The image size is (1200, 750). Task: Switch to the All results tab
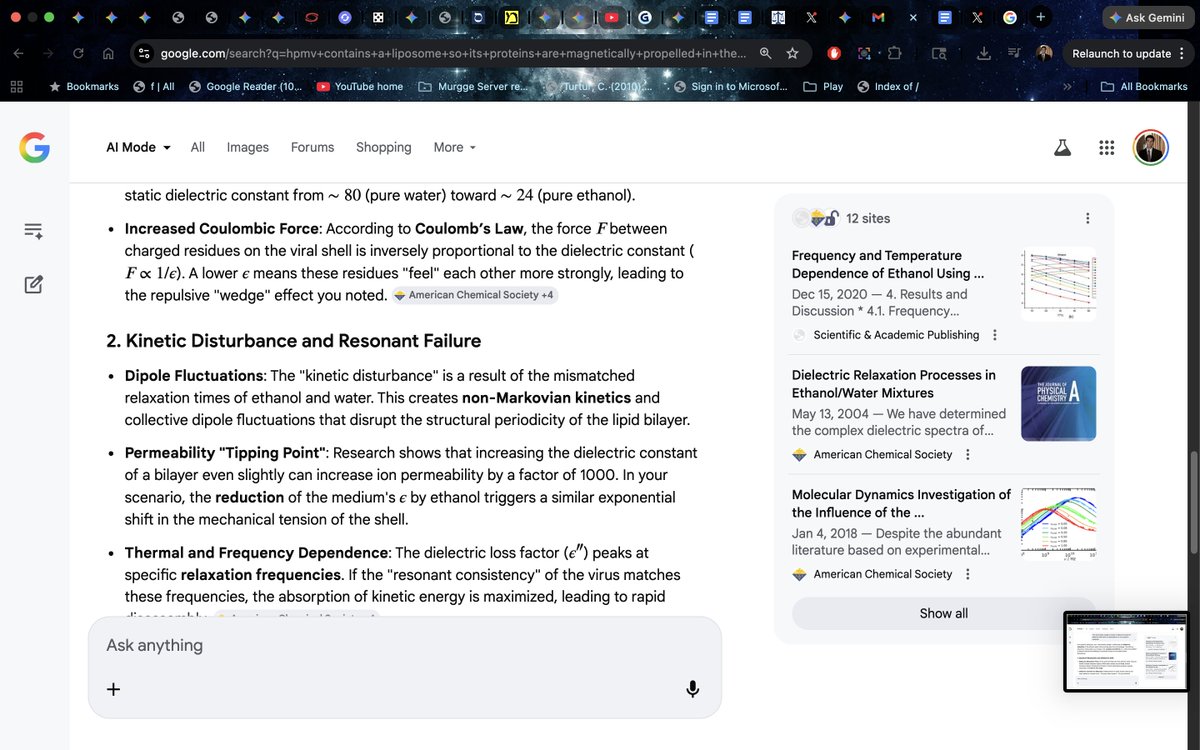198,147
